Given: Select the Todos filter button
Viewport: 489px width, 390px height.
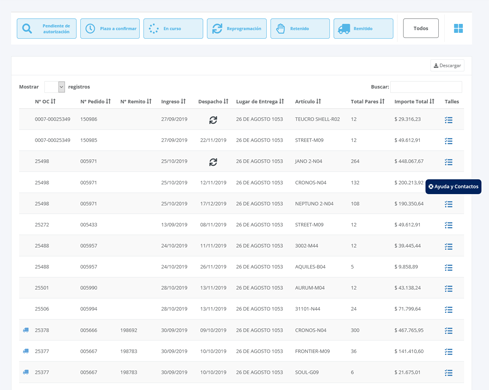Looking at the screenshot, I should click(421, 28).
